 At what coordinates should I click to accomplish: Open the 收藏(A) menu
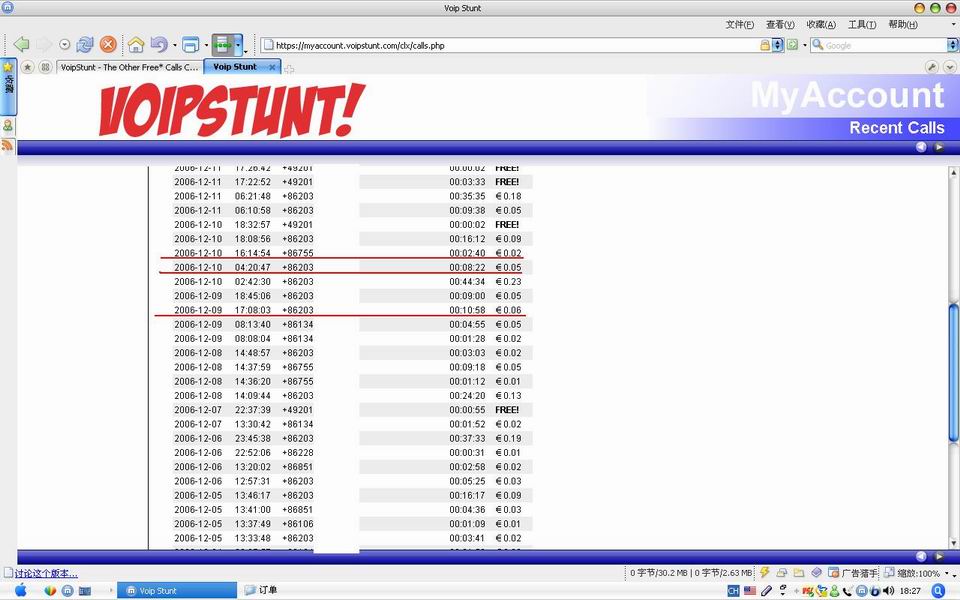821,24
